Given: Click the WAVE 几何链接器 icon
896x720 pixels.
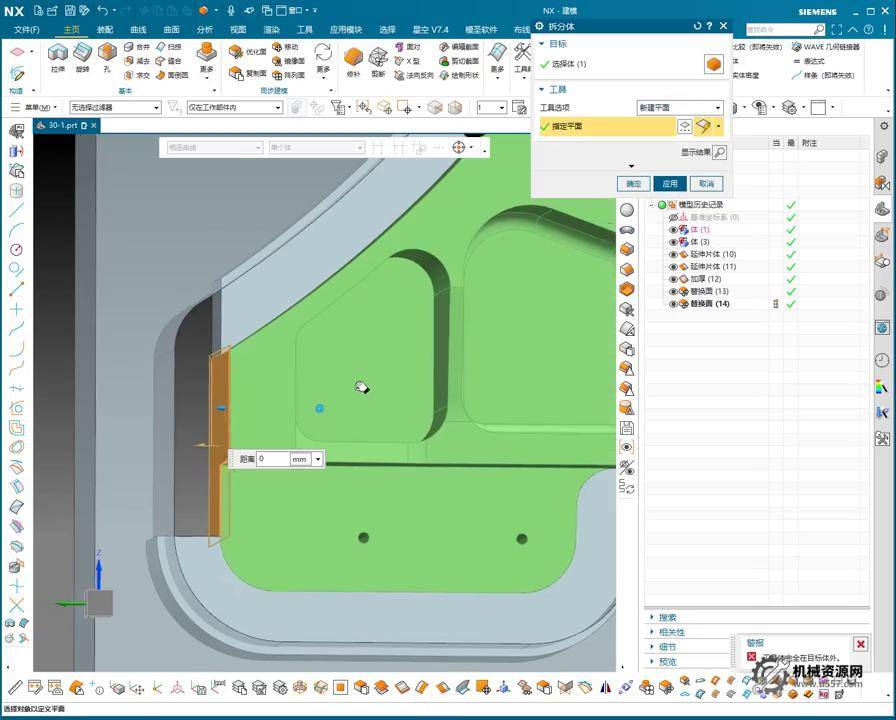Looking at the screenshot, I should click(796, 47).
